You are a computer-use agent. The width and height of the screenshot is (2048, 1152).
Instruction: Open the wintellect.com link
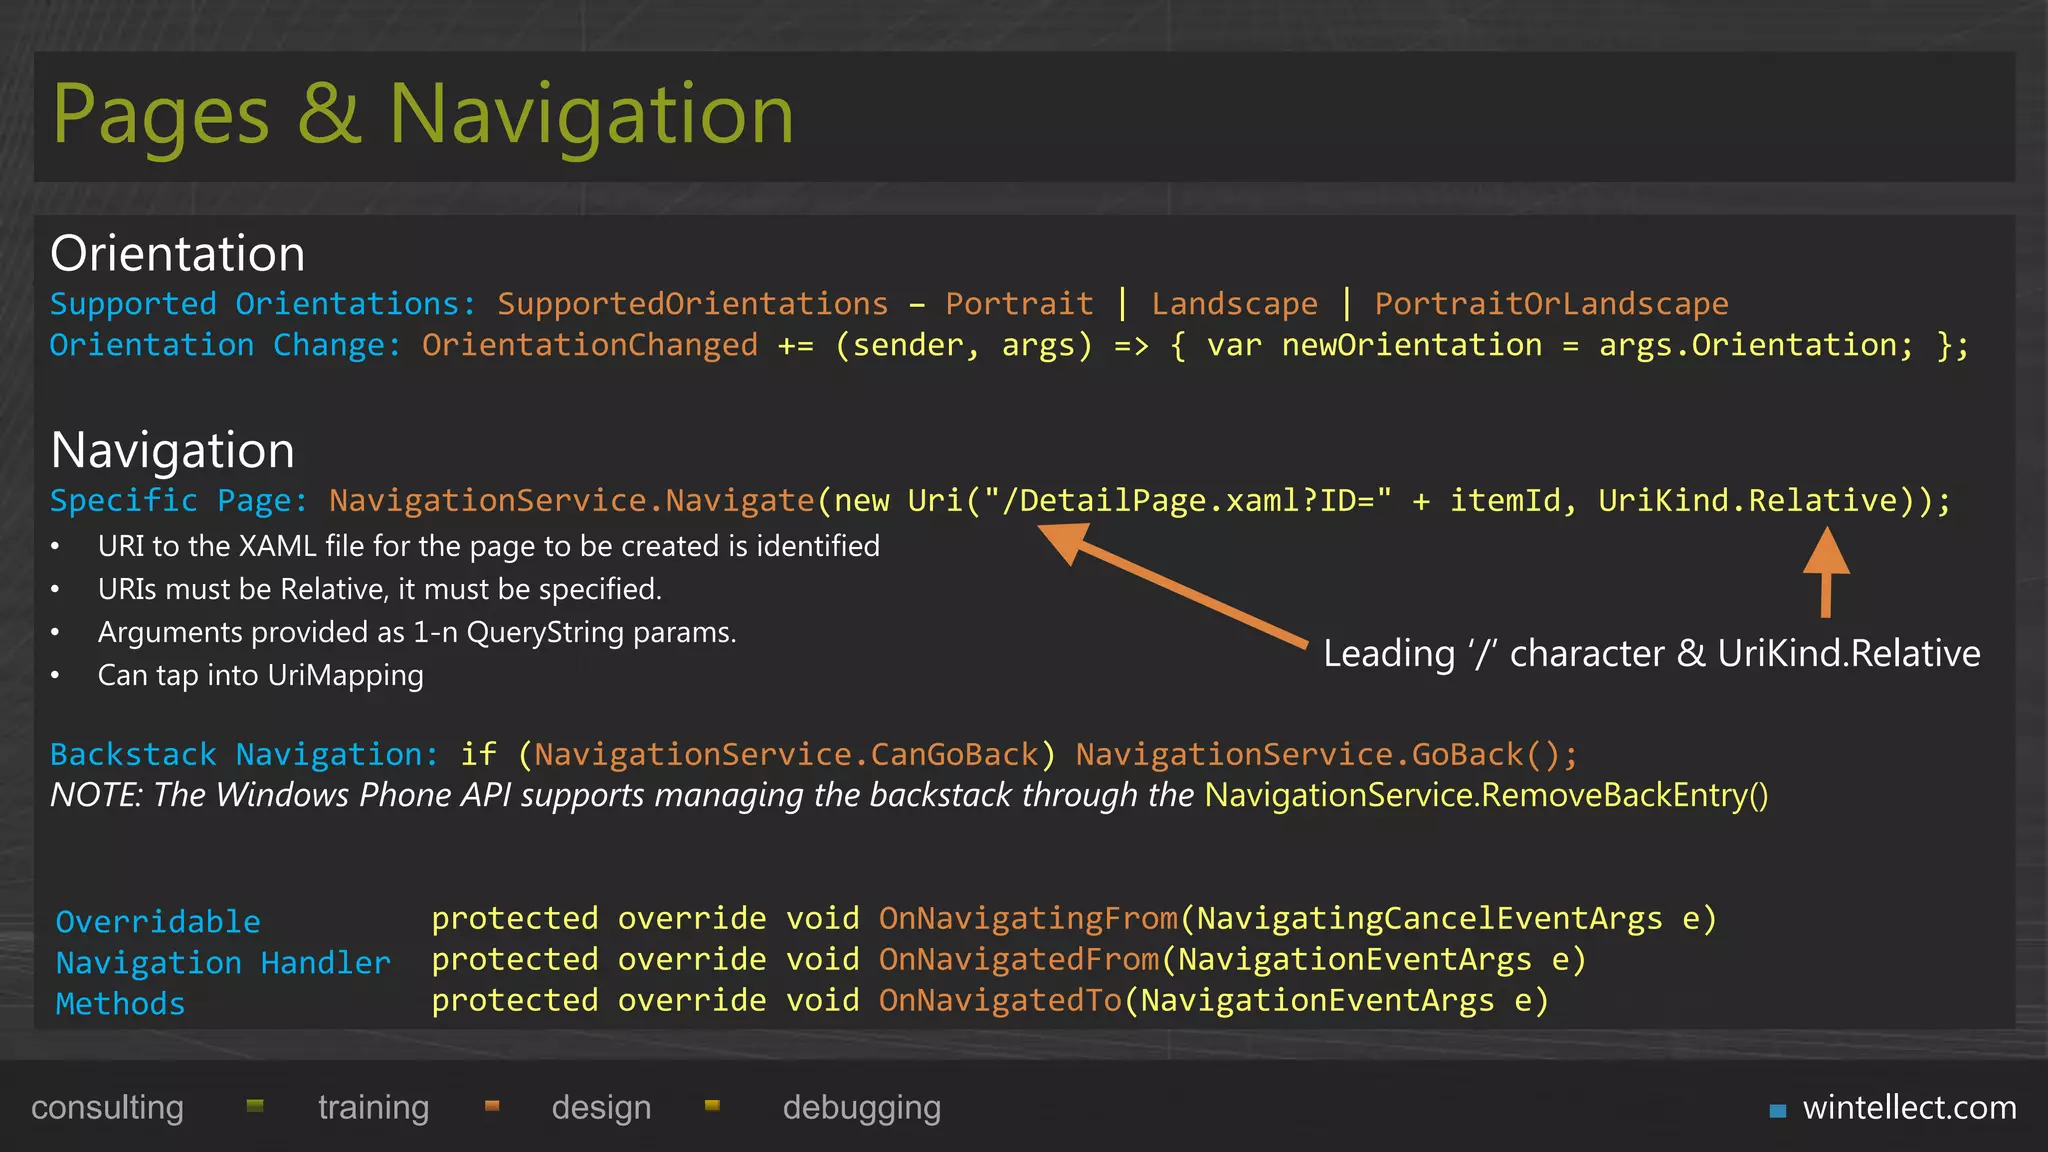1909,1107
